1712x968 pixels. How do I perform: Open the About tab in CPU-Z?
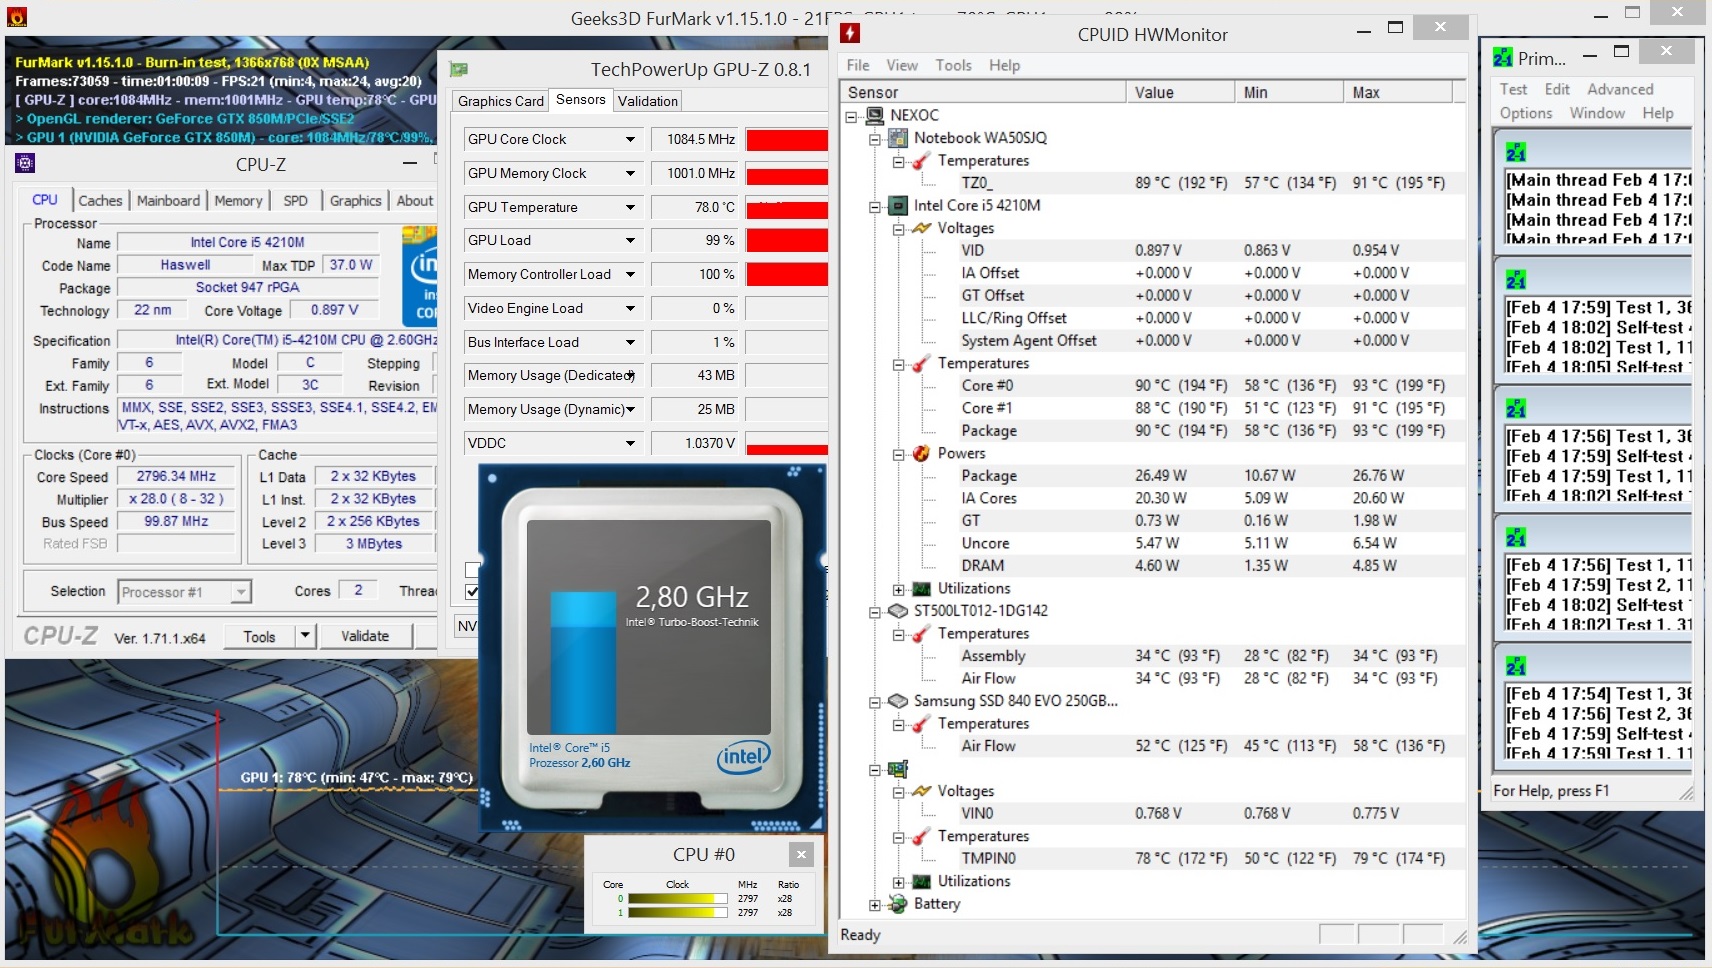(415, 201)
